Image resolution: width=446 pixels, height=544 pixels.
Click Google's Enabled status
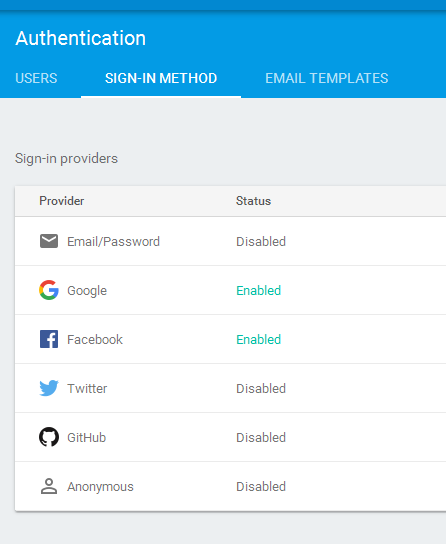pyautogui.click(x=258, y=290)
